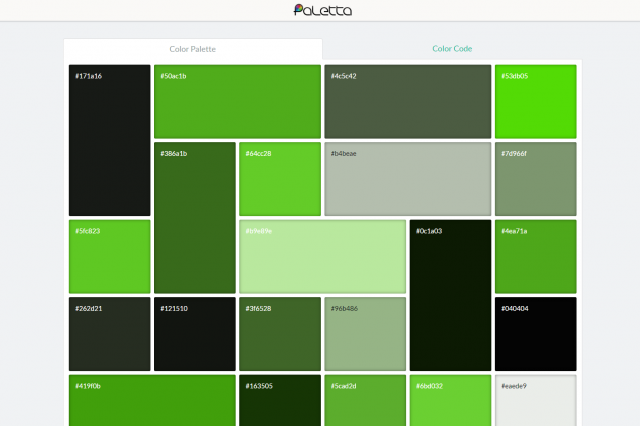Switch to the Color Code tab
The width and height of the screenshot is (640, 426).
(451, 48)
